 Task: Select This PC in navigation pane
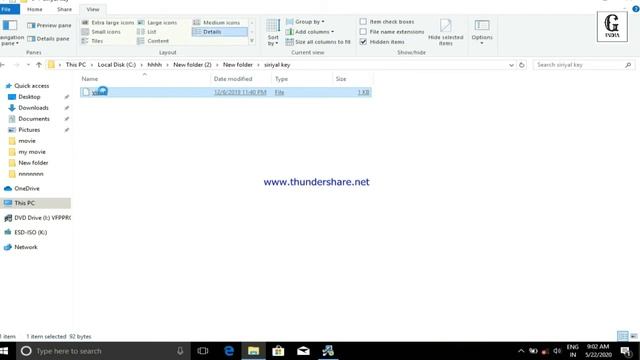35,203
